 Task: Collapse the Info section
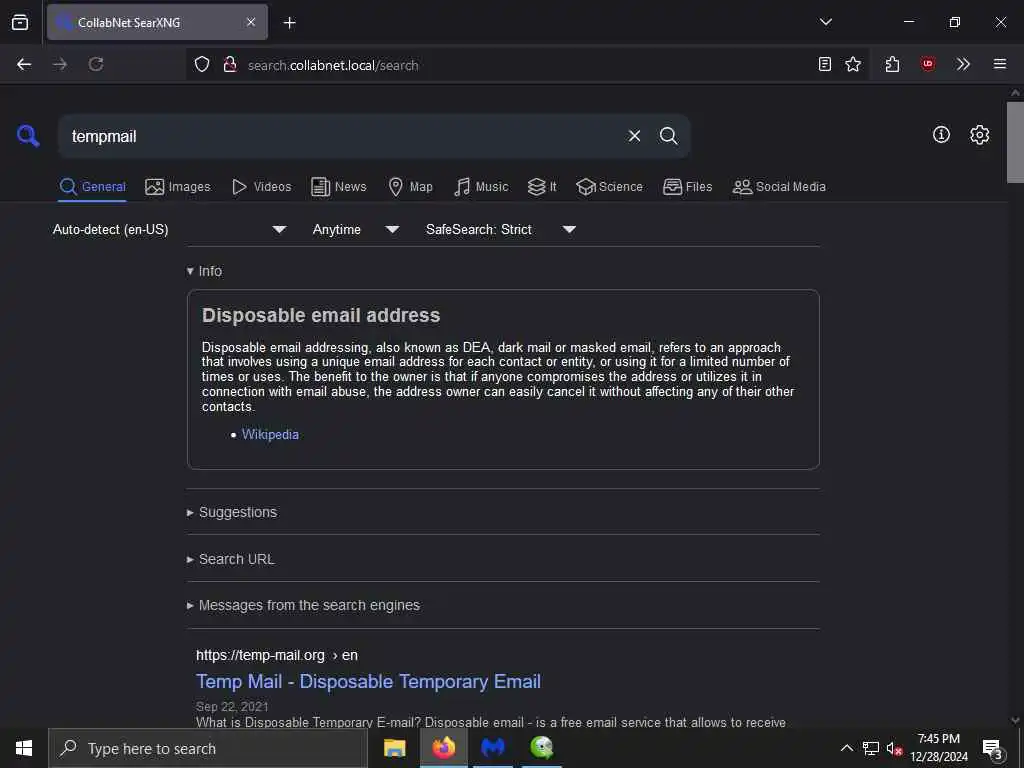point(204,271)
